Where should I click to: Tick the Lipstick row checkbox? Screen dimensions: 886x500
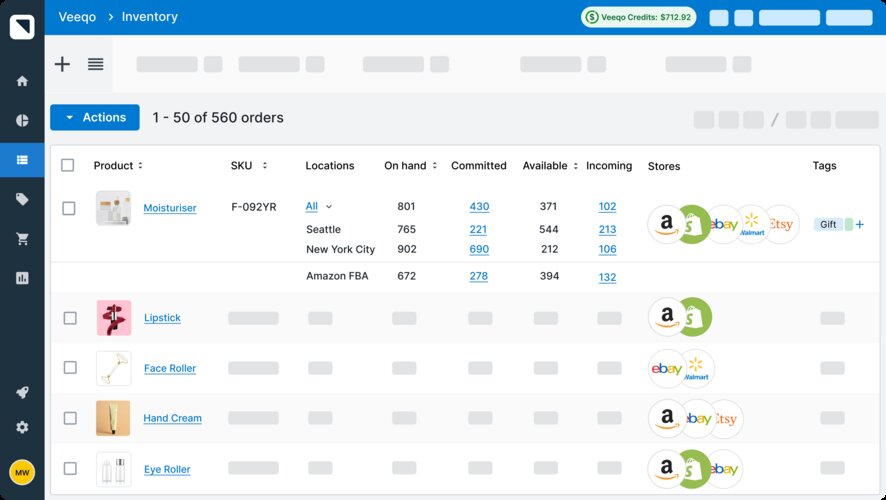coord(69,318)
